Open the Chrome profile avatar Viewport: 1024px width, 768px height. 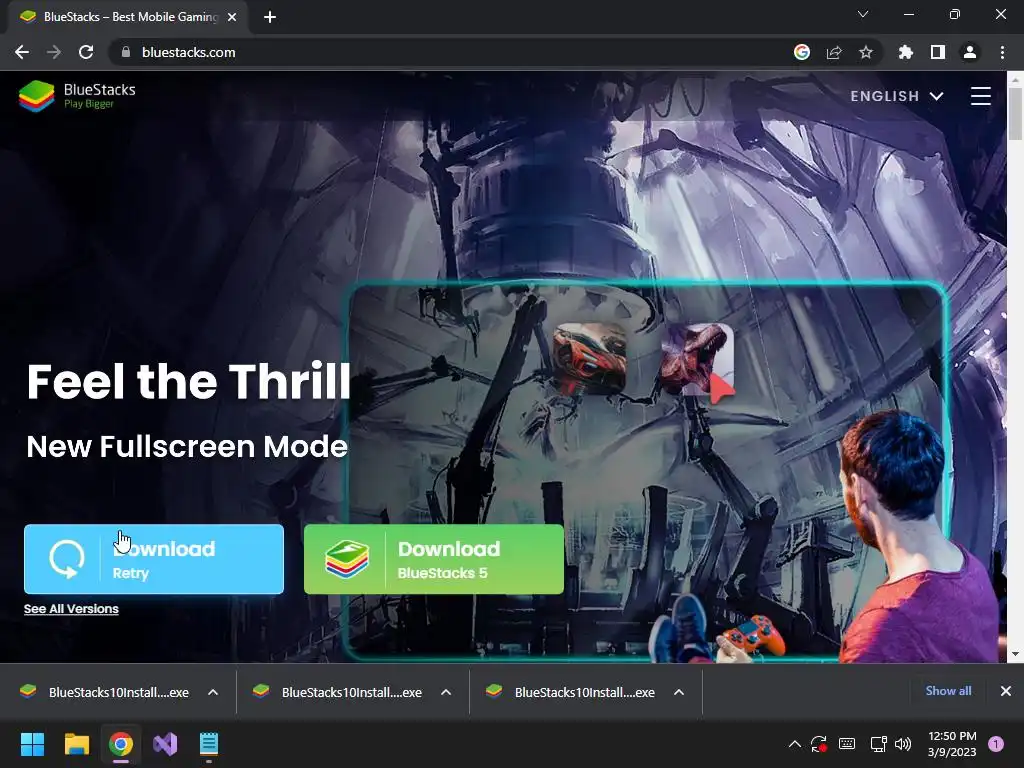[970, 52]
